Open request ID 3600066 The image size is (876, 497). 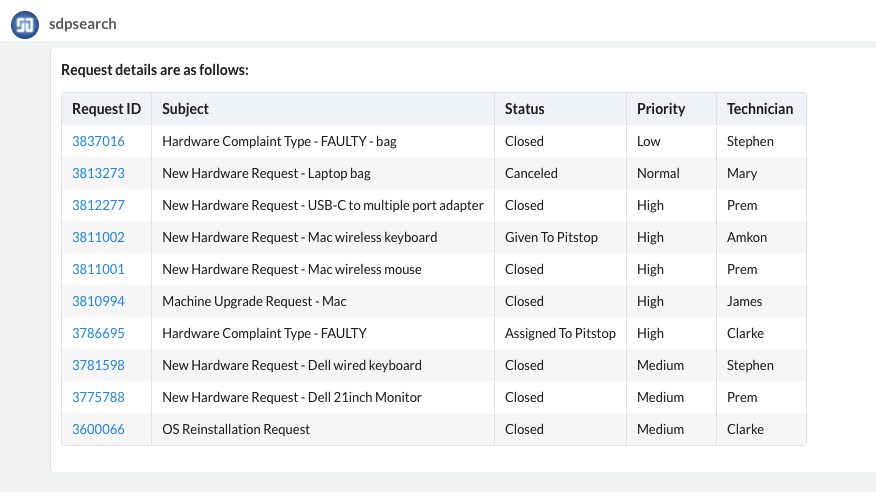(98, 429)
